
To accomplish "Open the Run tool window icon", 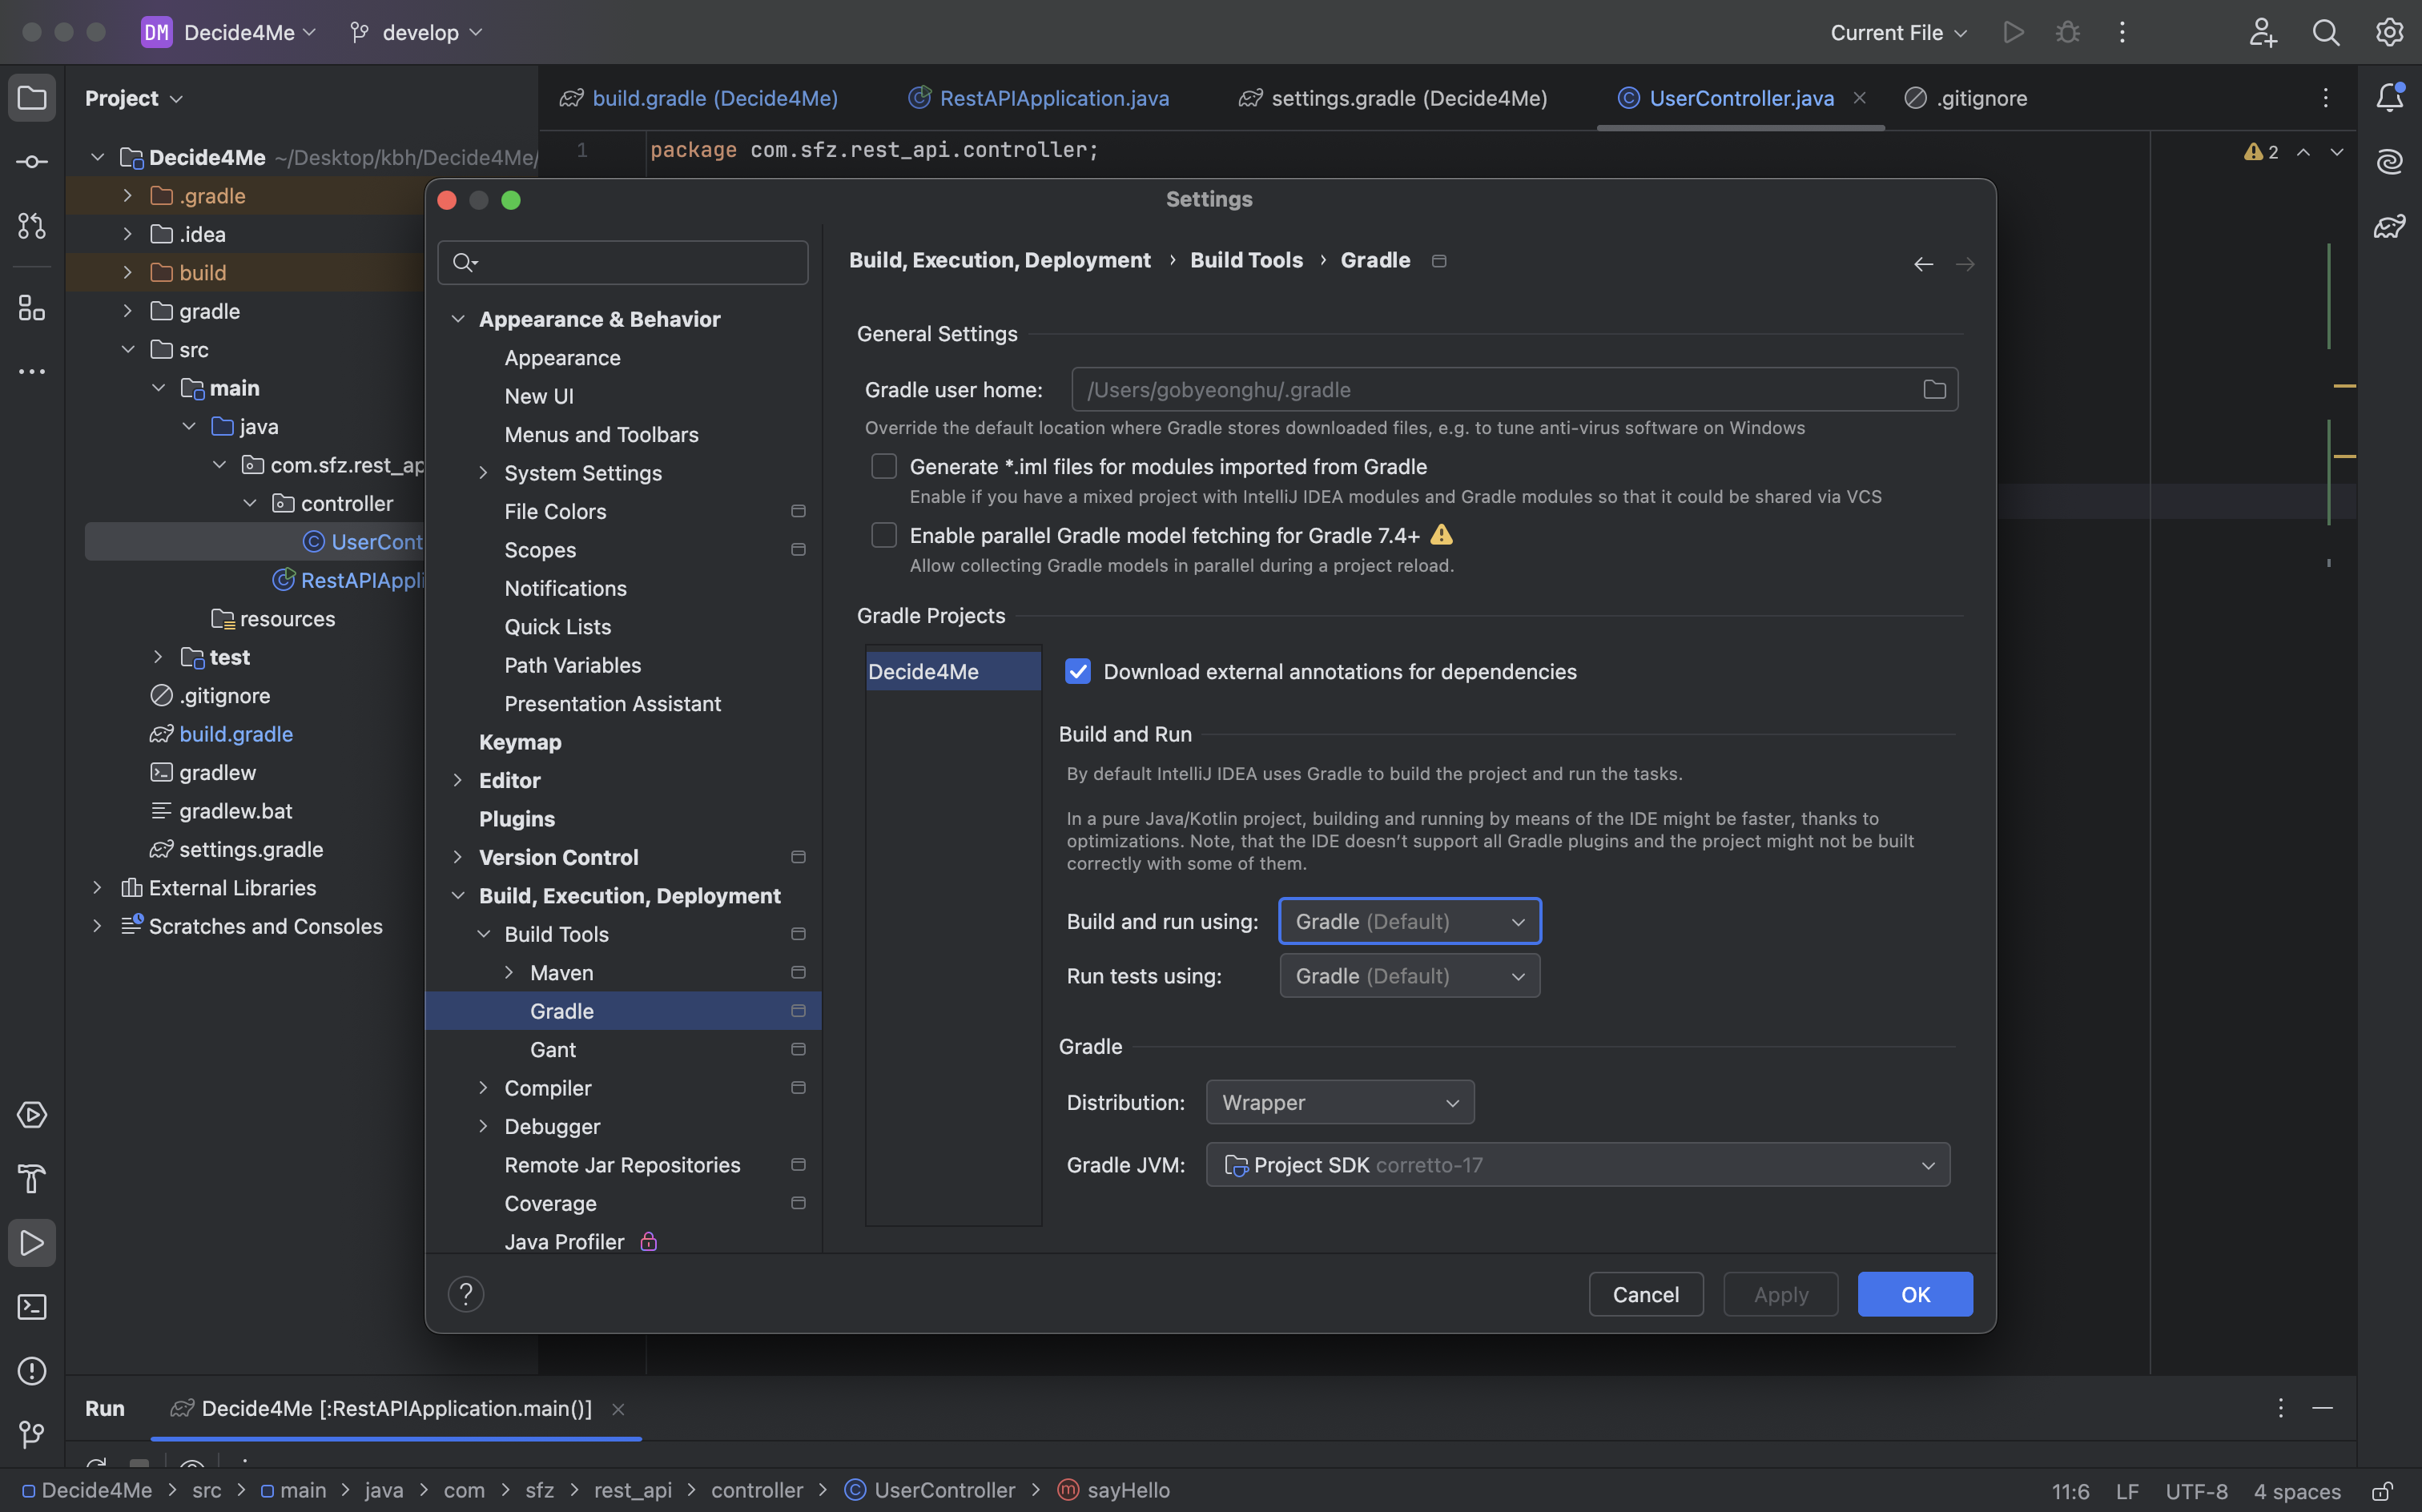I will [x=32, y=1243].
